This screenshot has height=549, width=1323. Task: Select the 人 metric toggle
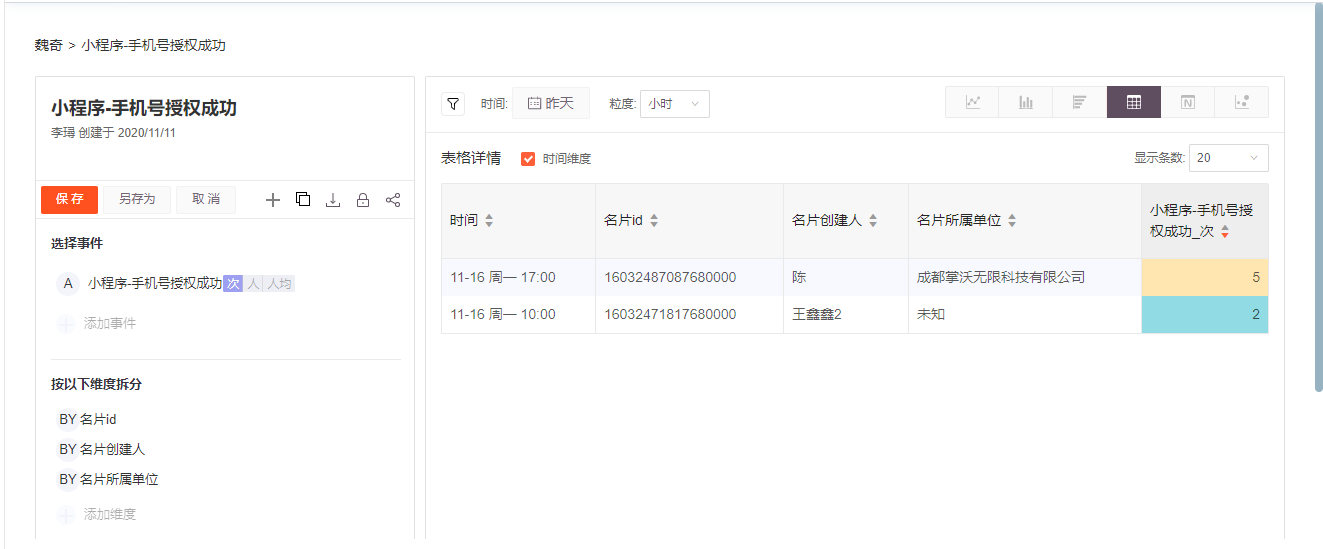coord(253,284)
